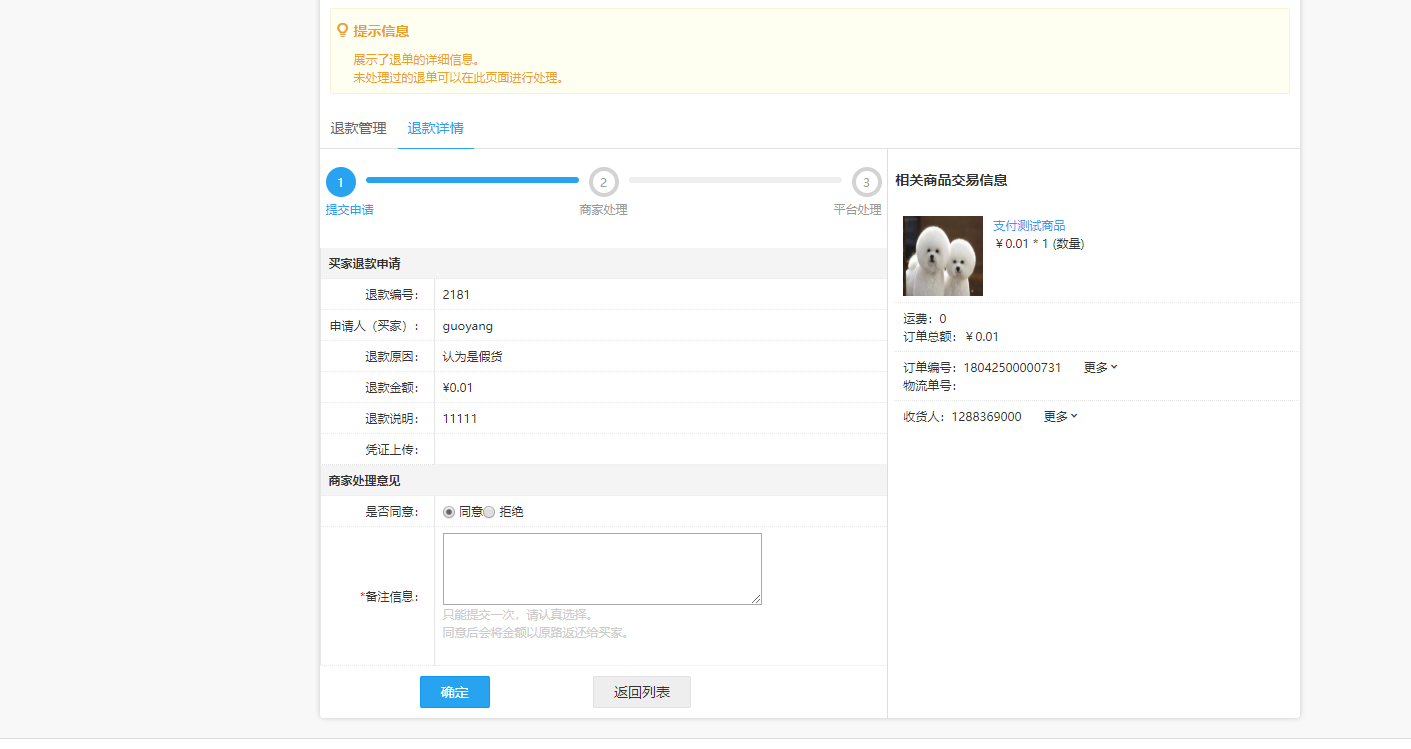
Task: Click the 商家处理 step label
Action: [604, 210]
